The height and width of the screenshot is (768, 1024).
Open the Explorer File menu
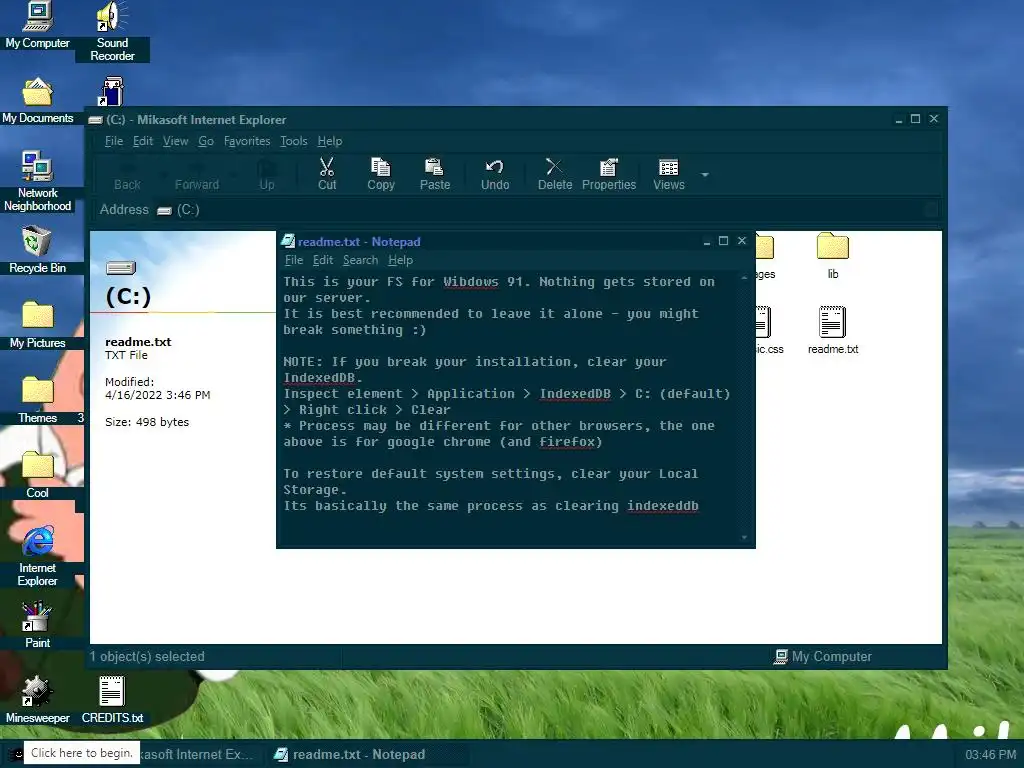point(114,141)
